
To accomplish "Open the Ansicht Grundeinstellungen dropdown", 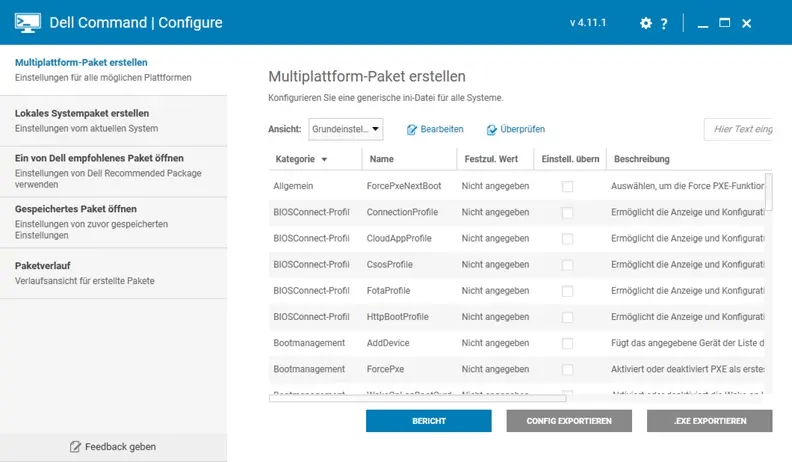I will (345, 129).
